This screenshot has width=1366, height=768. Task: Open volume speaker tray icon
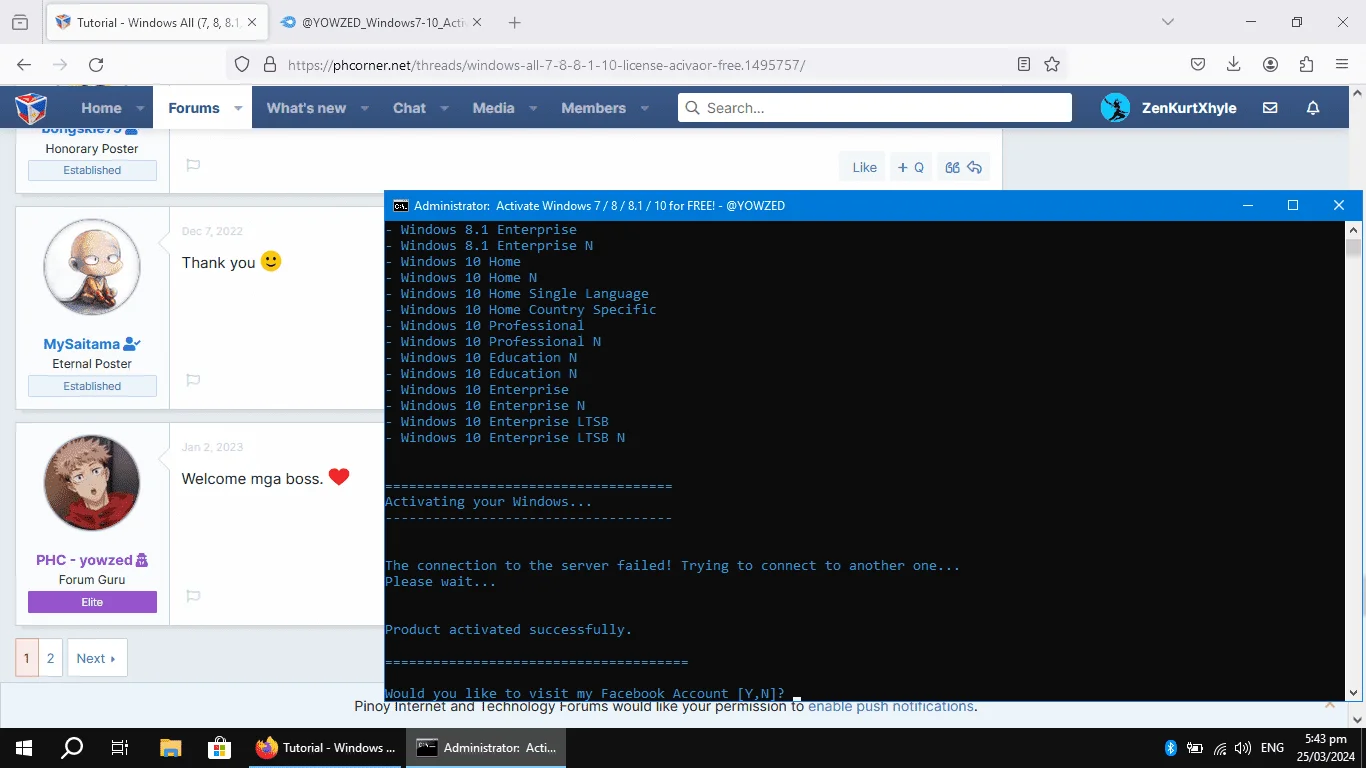coord(1243,748)
